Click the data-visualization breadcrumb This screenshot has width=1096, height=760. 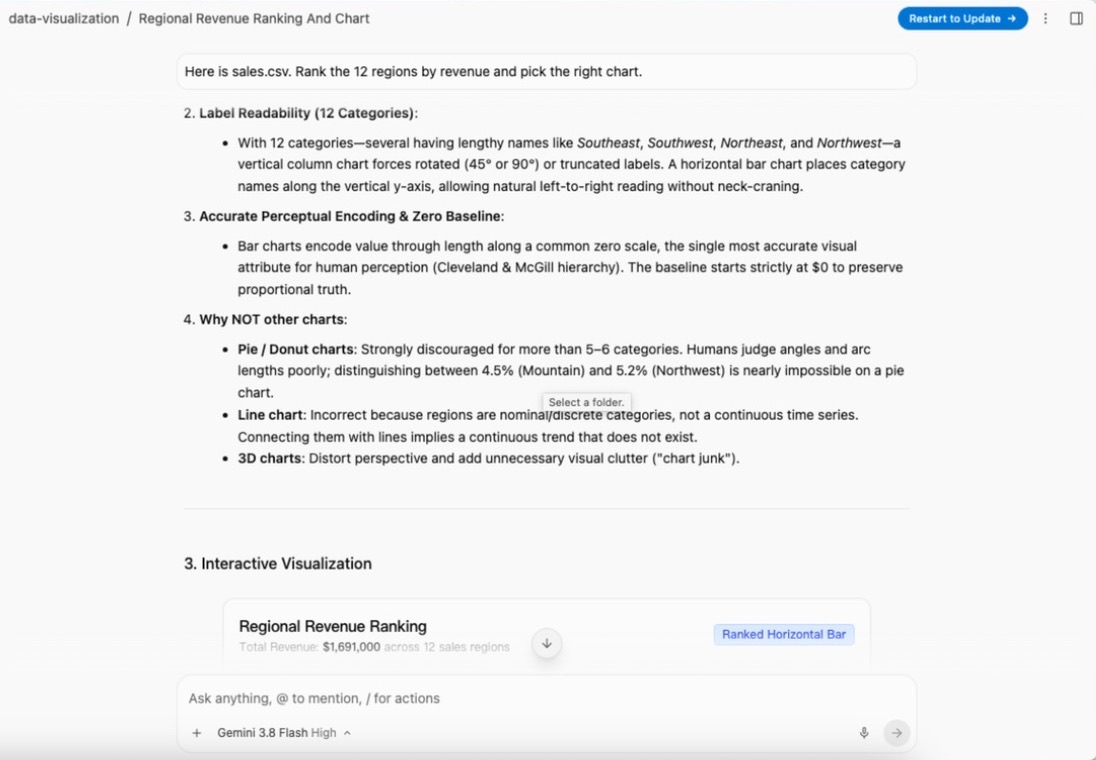64,19
